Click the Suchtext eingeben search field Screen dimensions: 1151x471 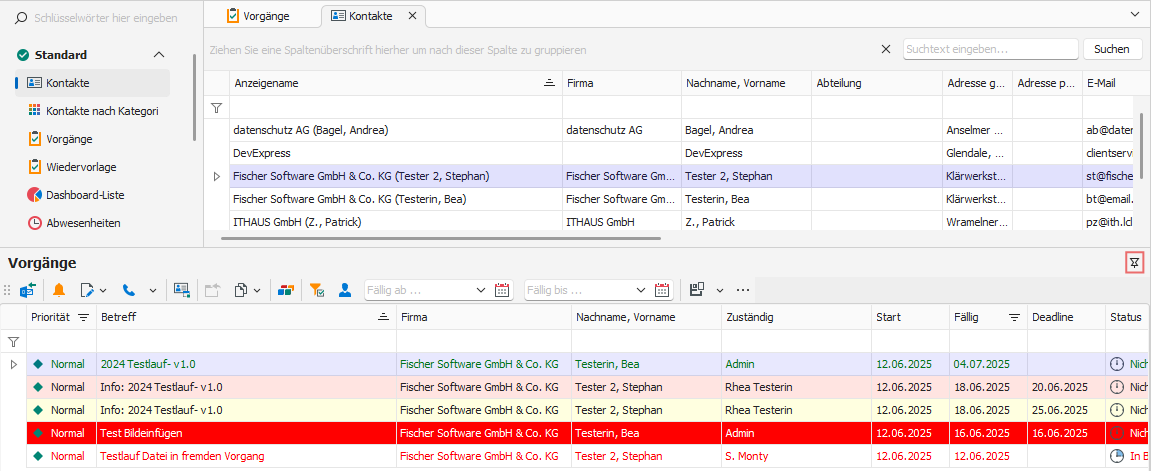990,49
